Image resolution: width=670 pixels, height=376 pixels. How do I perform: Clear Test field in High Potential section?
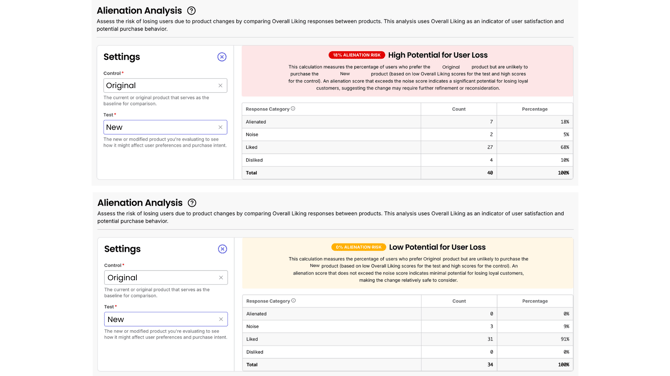[220, 127]
